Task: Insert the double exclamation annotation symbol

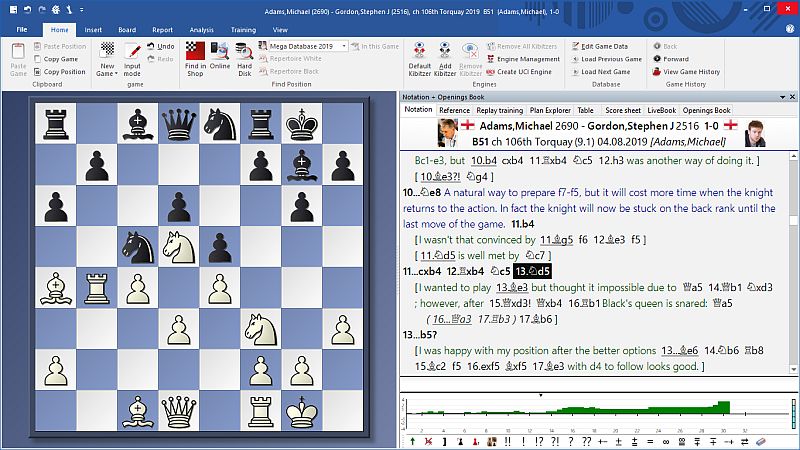Action: coord(508,441)
